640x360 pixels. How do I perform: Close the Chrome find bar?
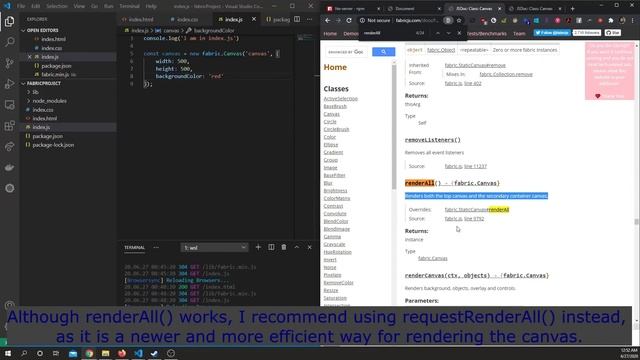[459, 33]
